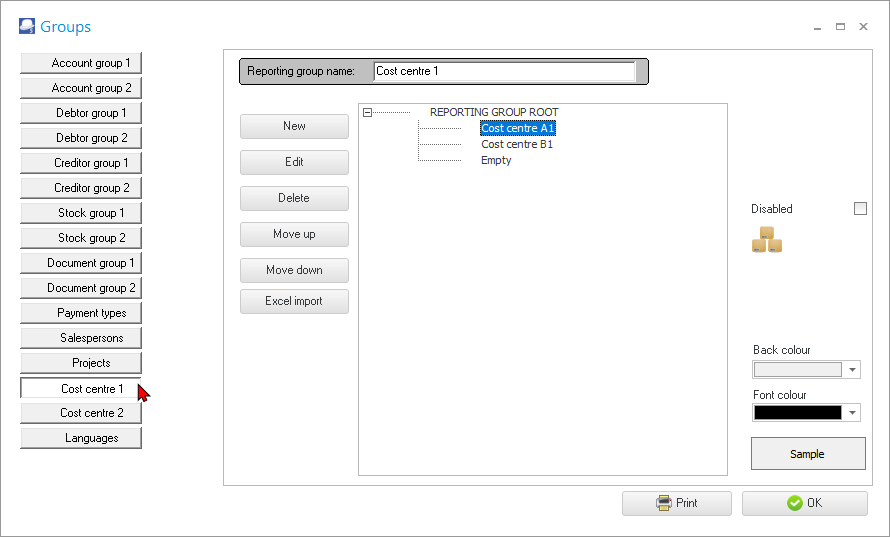Toggle the Disabled checkbox
Image resolution: width=890 pixels, height=537 pixels.
pyautogui.click(x=860, y=209)
